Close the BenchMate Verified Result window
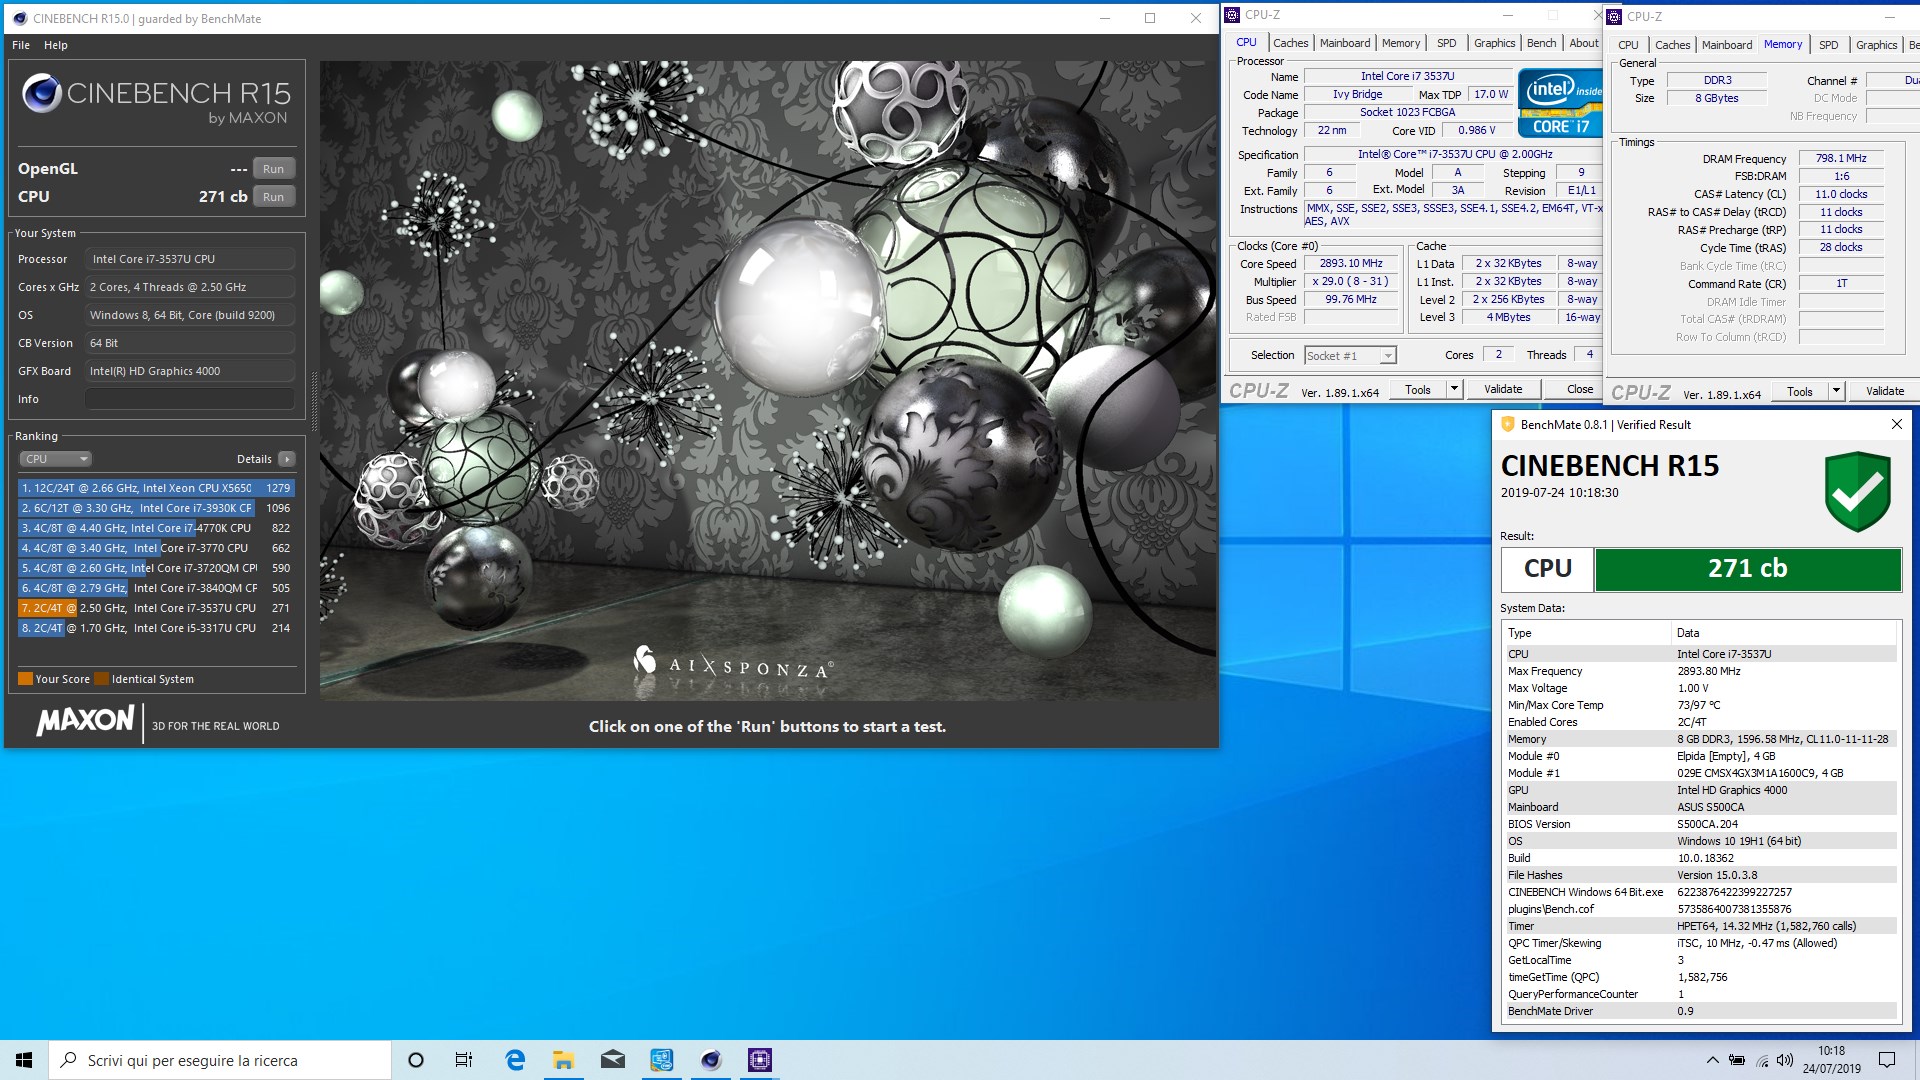The width and height of the screenshot is (1920, 1080). (1896, 425)
